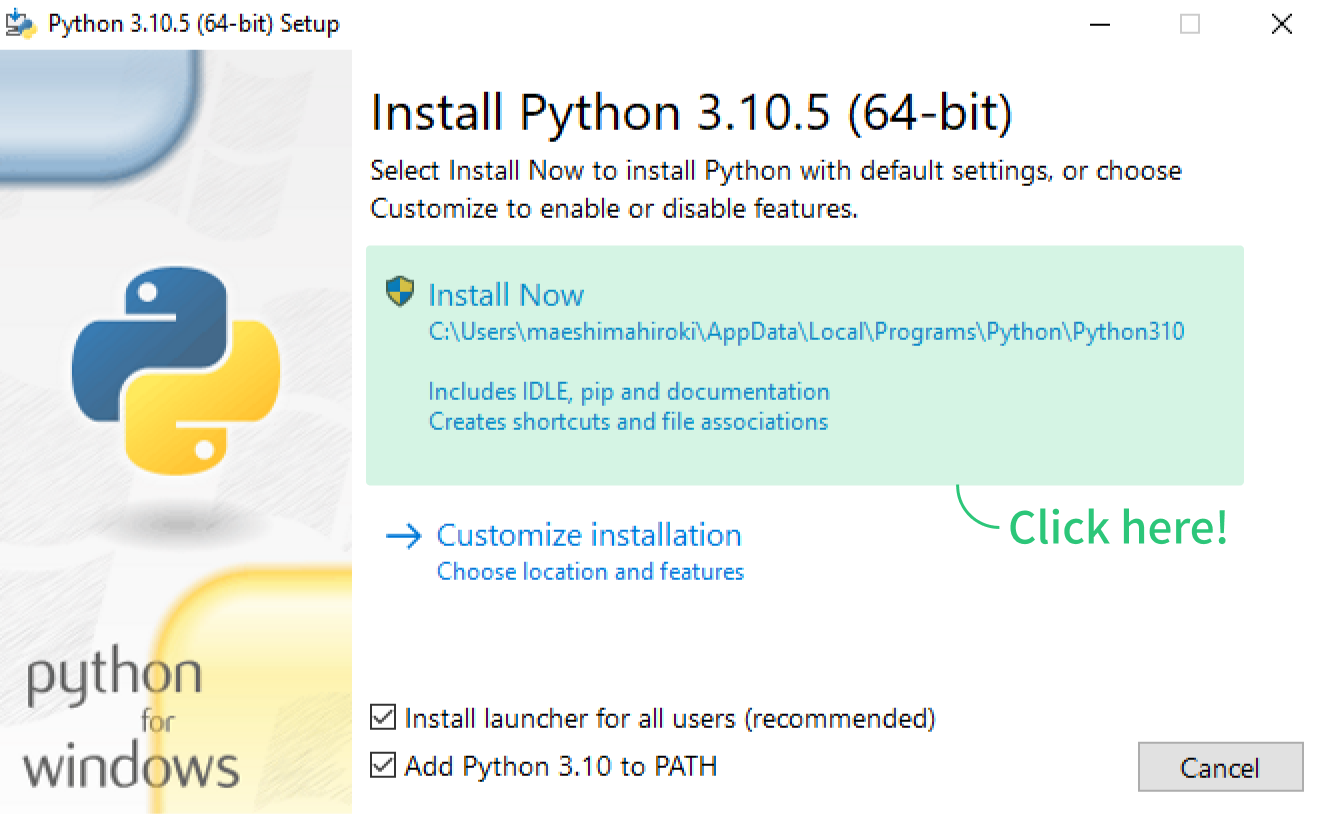The image size is (1328, 815).
Task: Click the Python logo in the left panel
Action: (x=176, y=370)
